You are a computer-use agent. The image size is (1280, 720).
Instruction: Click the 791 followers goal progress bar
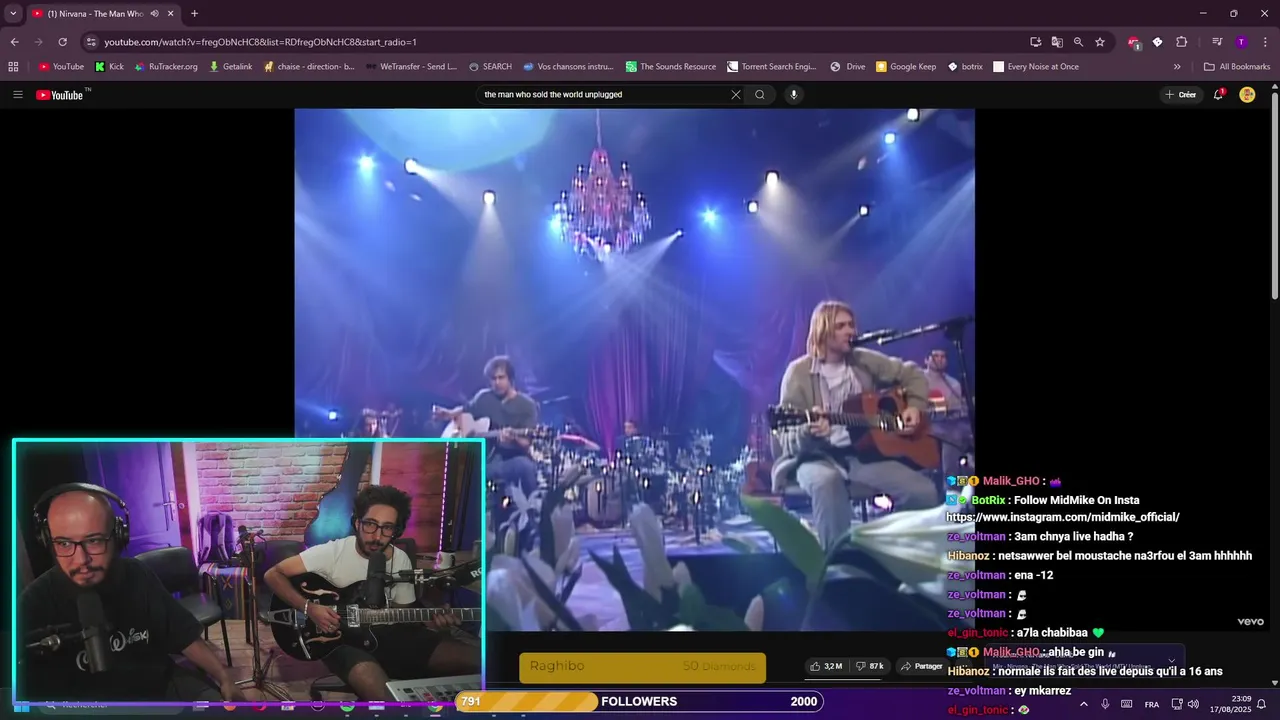point(641,701)
